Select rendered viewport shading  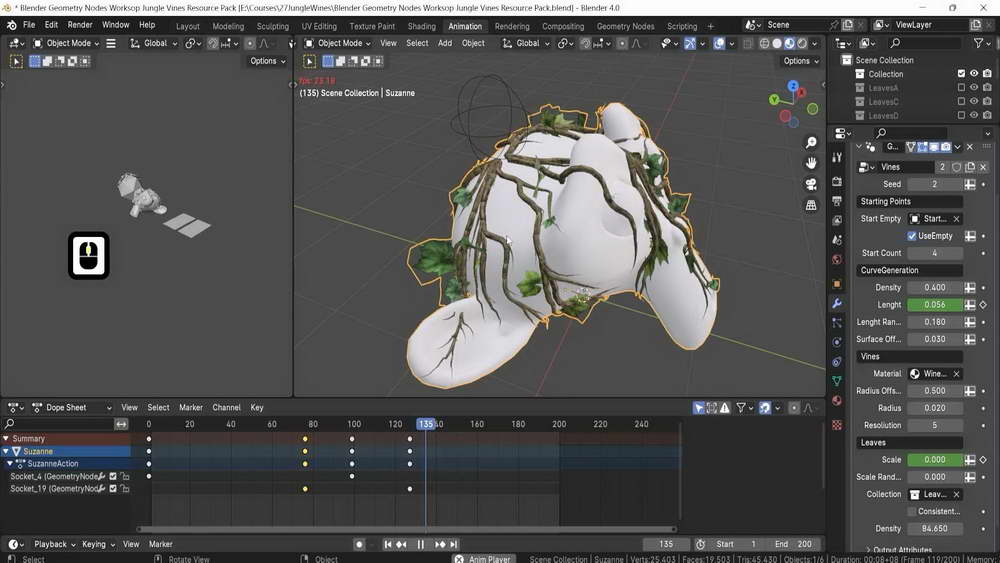point(802,43)
